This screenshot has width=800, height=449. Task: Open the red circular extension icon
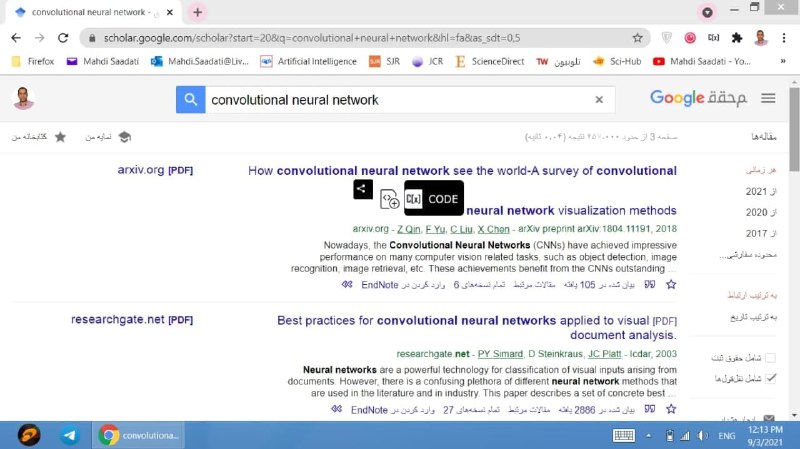690,38
